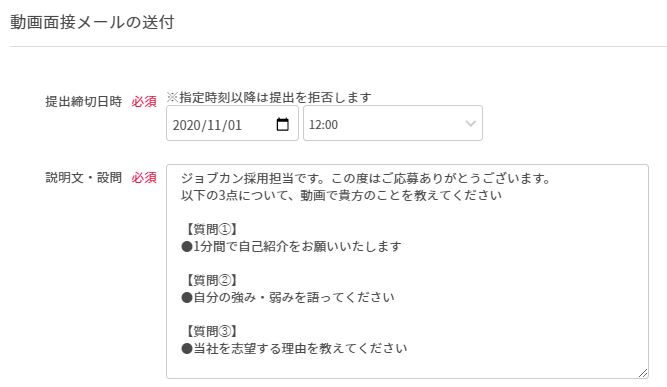Click the 必須 badge next to 説明文・設問
This screenshot has height=387, width=667.
tap(144, 177)
